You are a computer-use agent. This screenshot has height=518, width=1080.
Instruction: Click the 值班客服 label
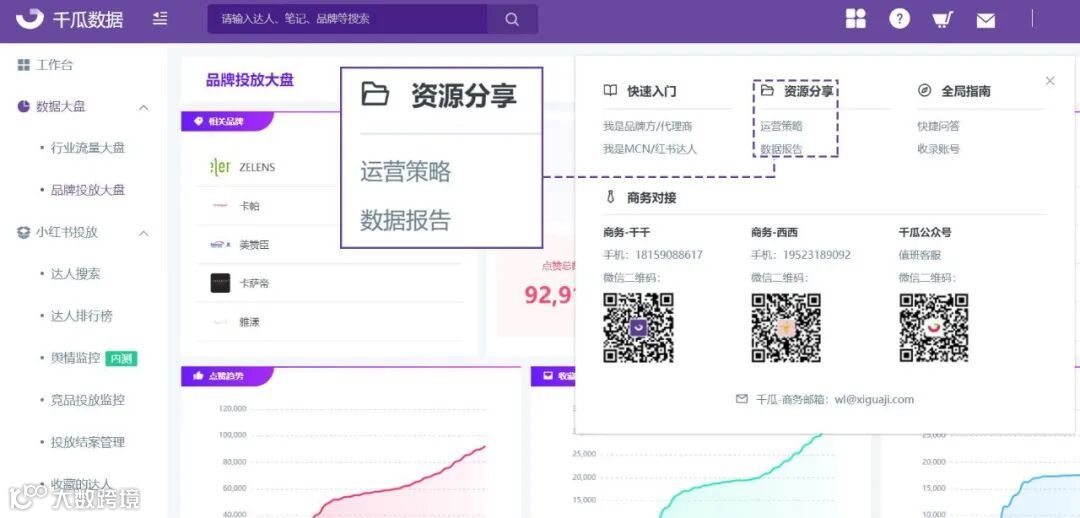[920, 255]
